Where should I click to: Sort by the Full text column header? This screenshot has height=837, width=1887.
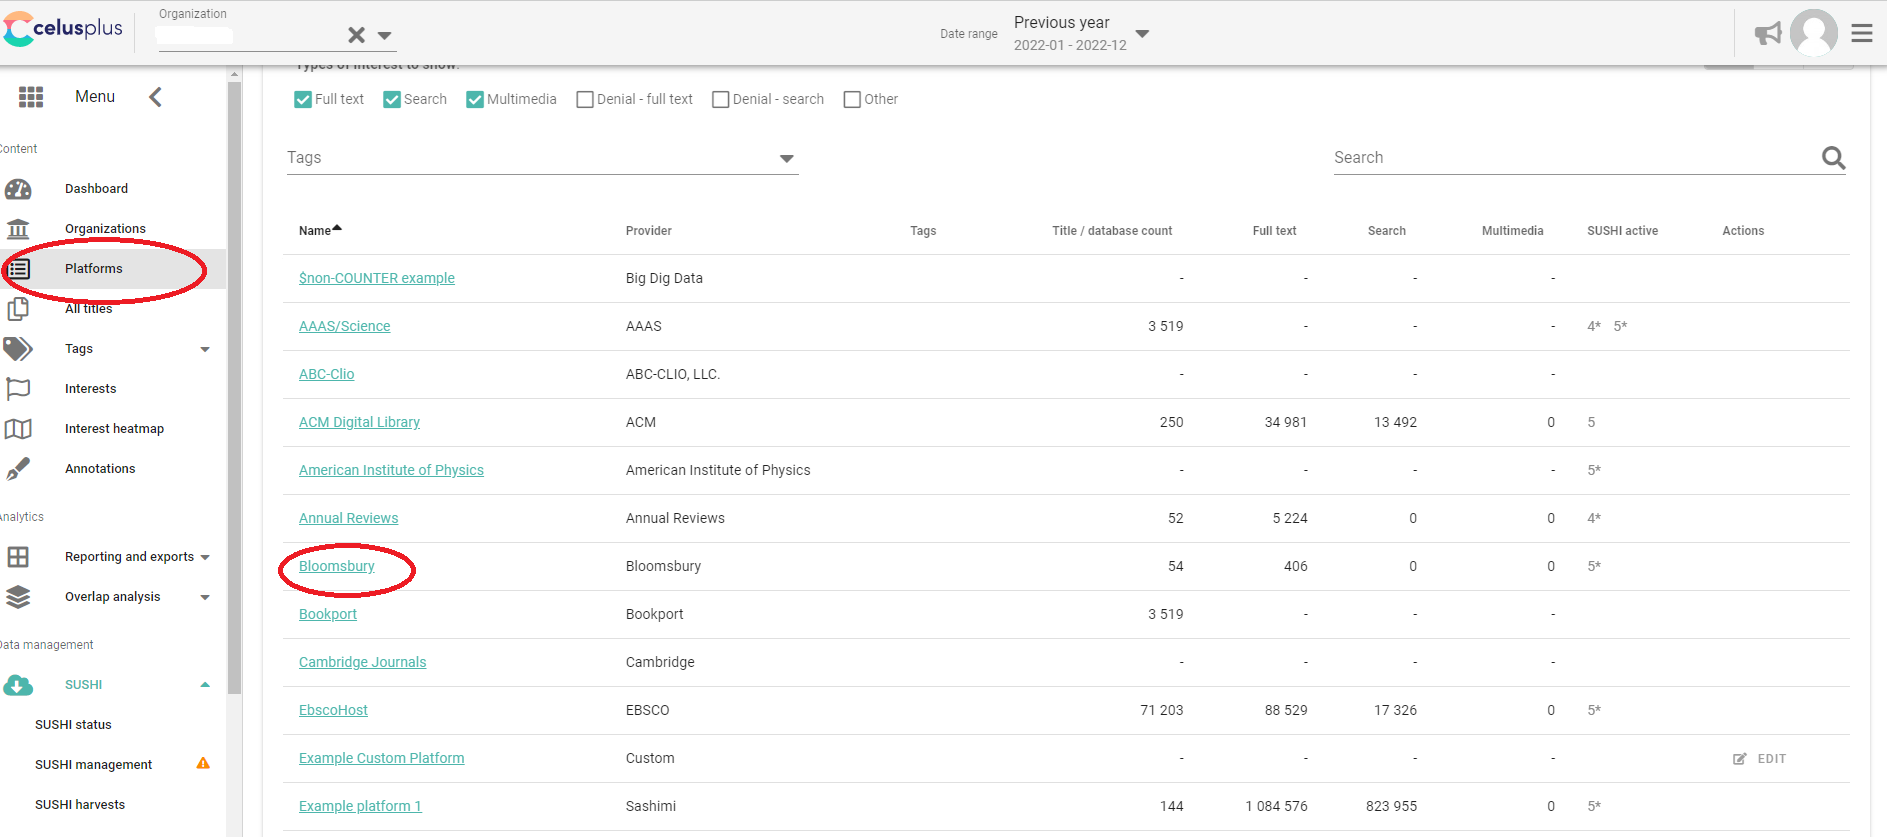1274,231
